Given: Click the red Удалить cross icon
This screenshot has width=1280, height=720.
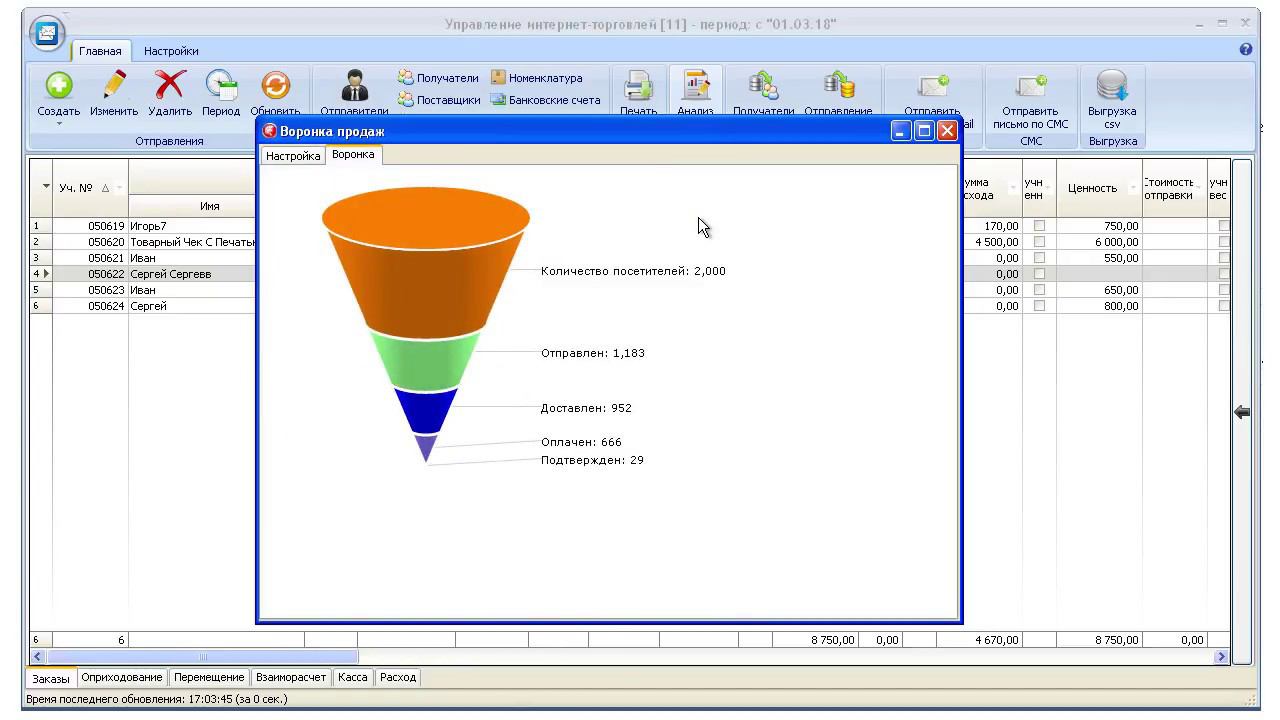Looking at the screenshot, I should tap(170, 85).
